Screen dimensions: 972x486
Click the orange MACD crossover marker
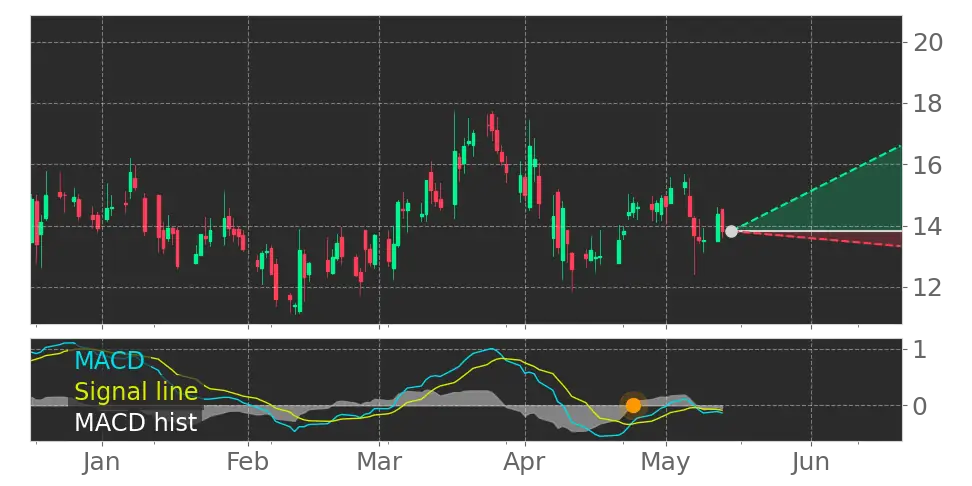point(633,405)
